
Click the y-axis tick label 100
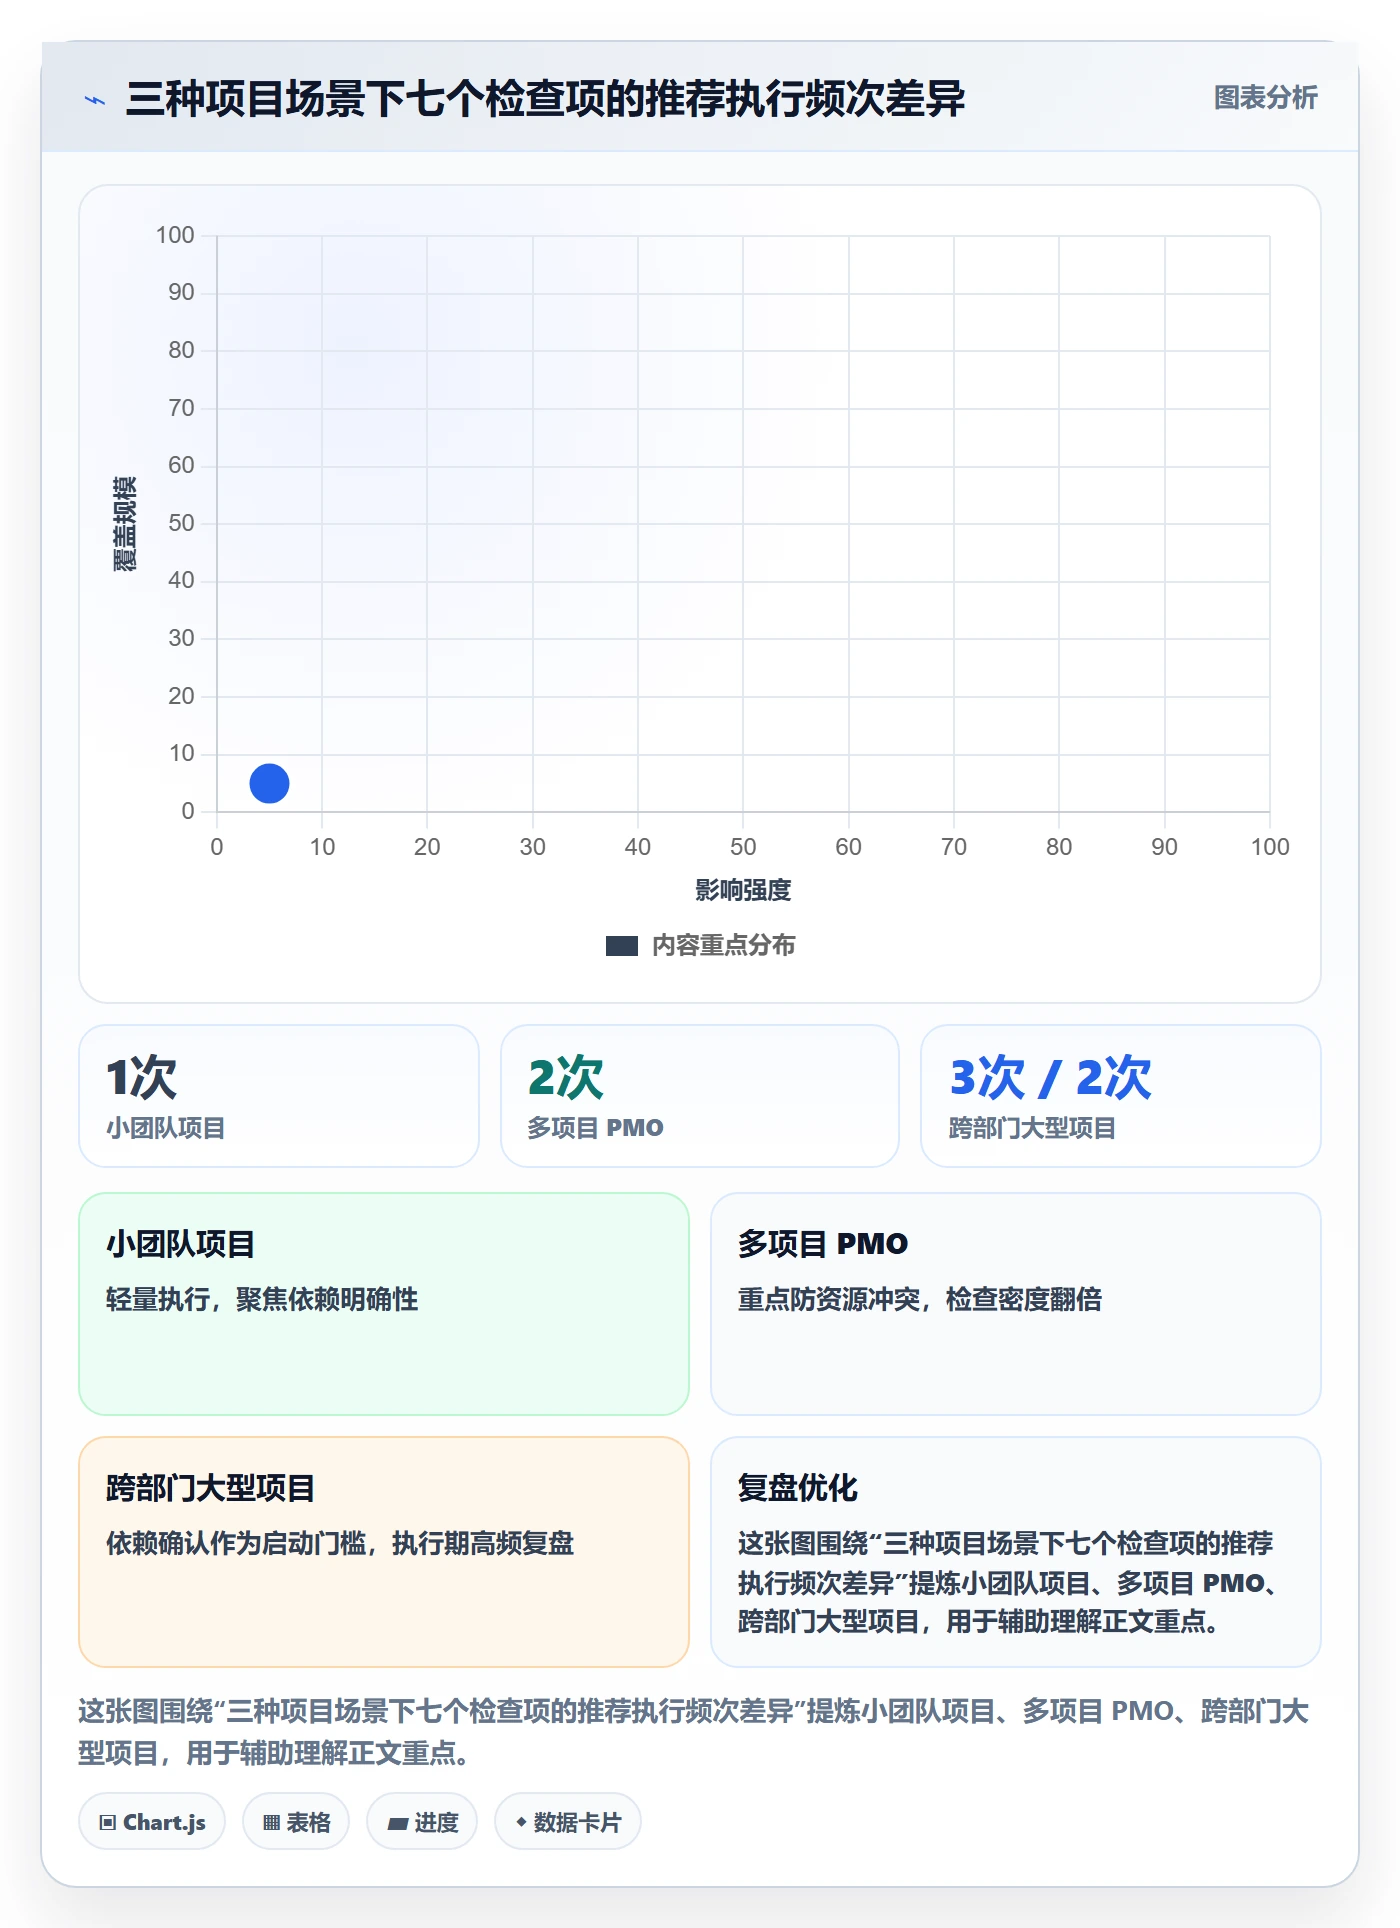click(175, 235)
